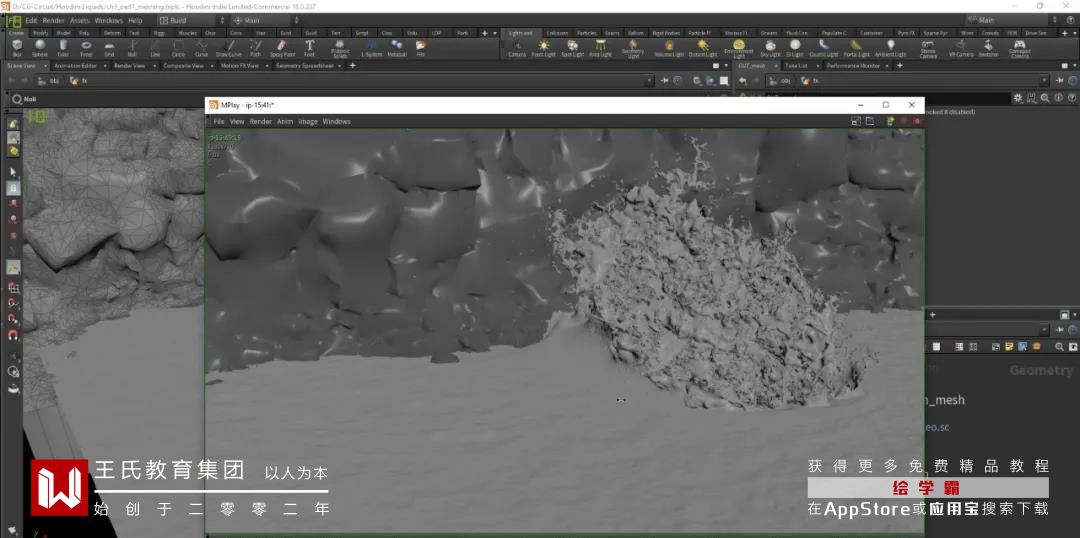Add a Portal Light from the shelf

tap(857, 48)
